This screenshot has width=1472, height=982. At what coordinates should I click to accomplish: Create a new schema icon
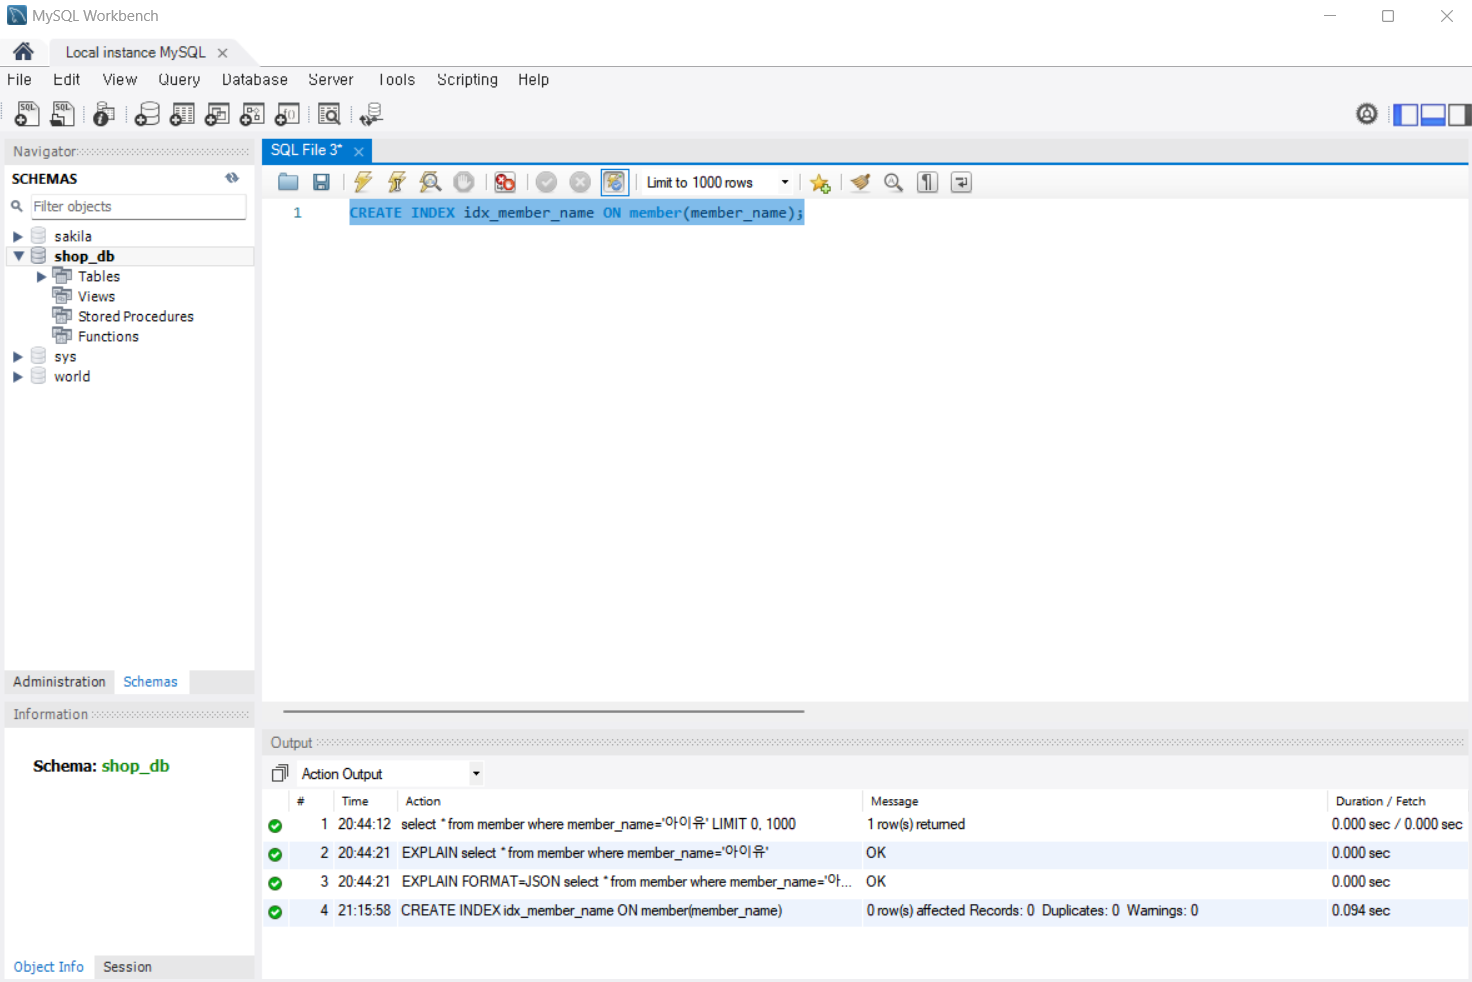[147, 114]
